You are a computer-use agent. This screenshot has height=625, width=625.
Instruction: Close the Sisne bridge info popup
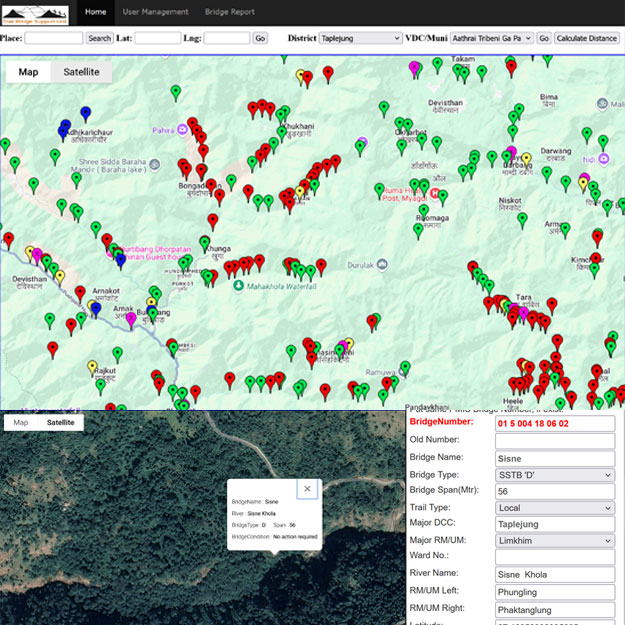(307, 489)
